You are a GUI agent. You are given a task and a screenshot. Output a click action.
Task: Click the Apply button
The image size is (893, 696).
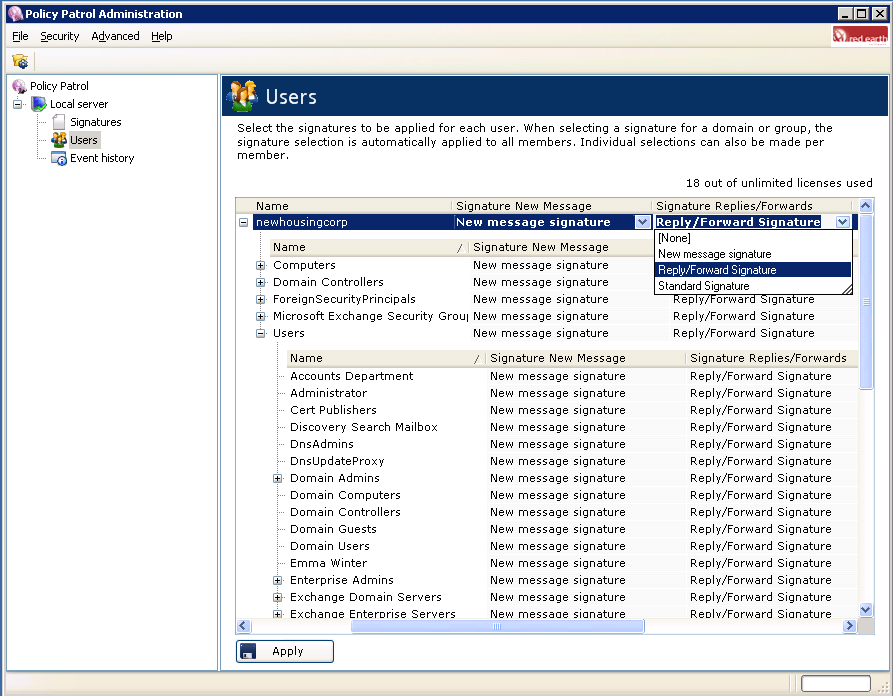click(x=285, y=652)
